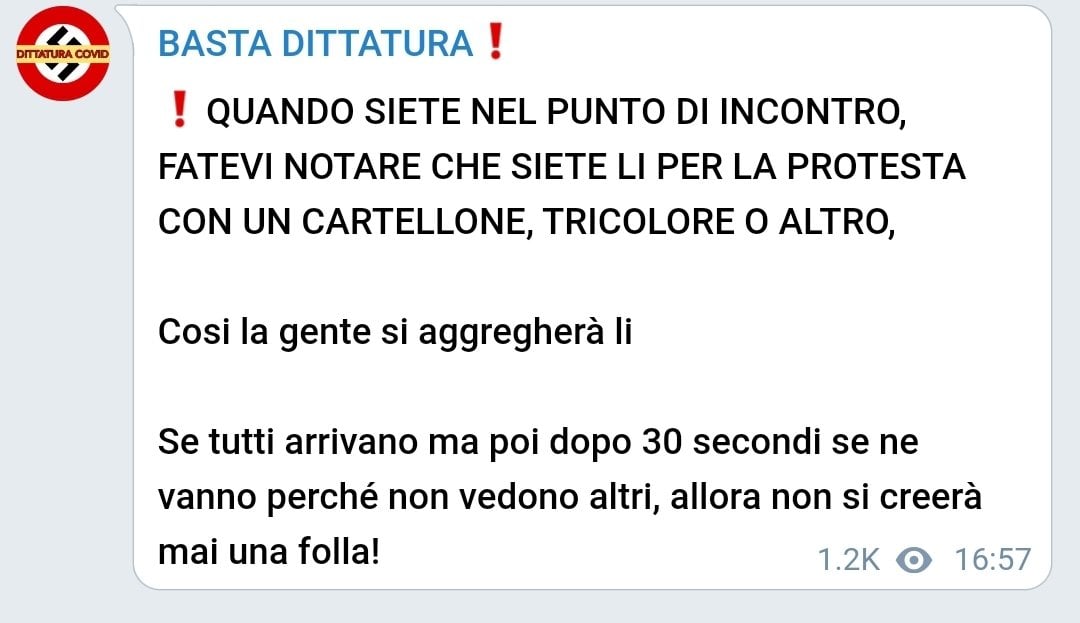This screenshot has height=623, width=1080.
Task: Click the line CON UN CARTELLONE, TRICOLORE O ALTRO
Action: tap(527, 223)
